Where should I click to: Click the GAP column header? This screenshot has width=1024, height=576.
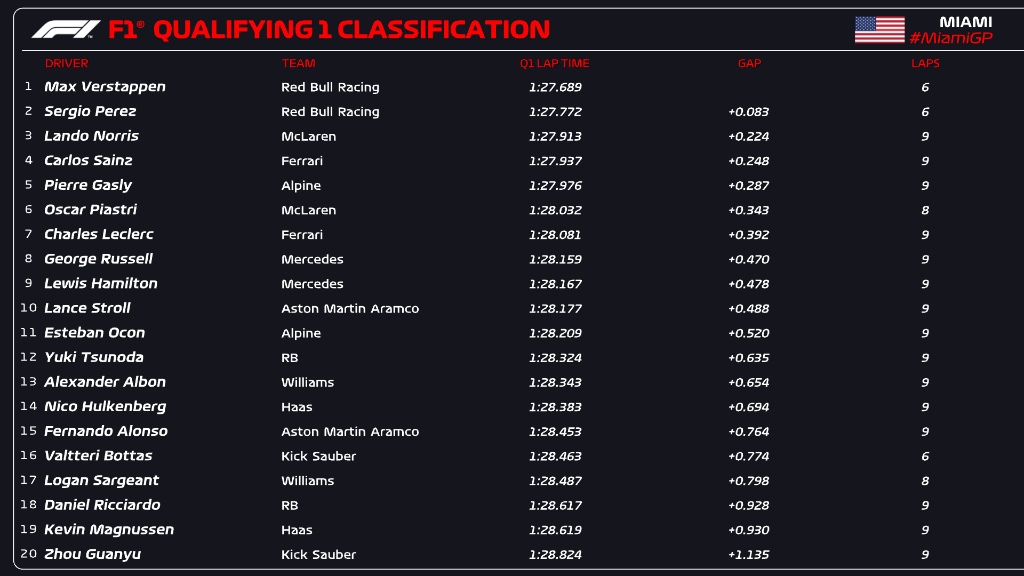(749, 63)
